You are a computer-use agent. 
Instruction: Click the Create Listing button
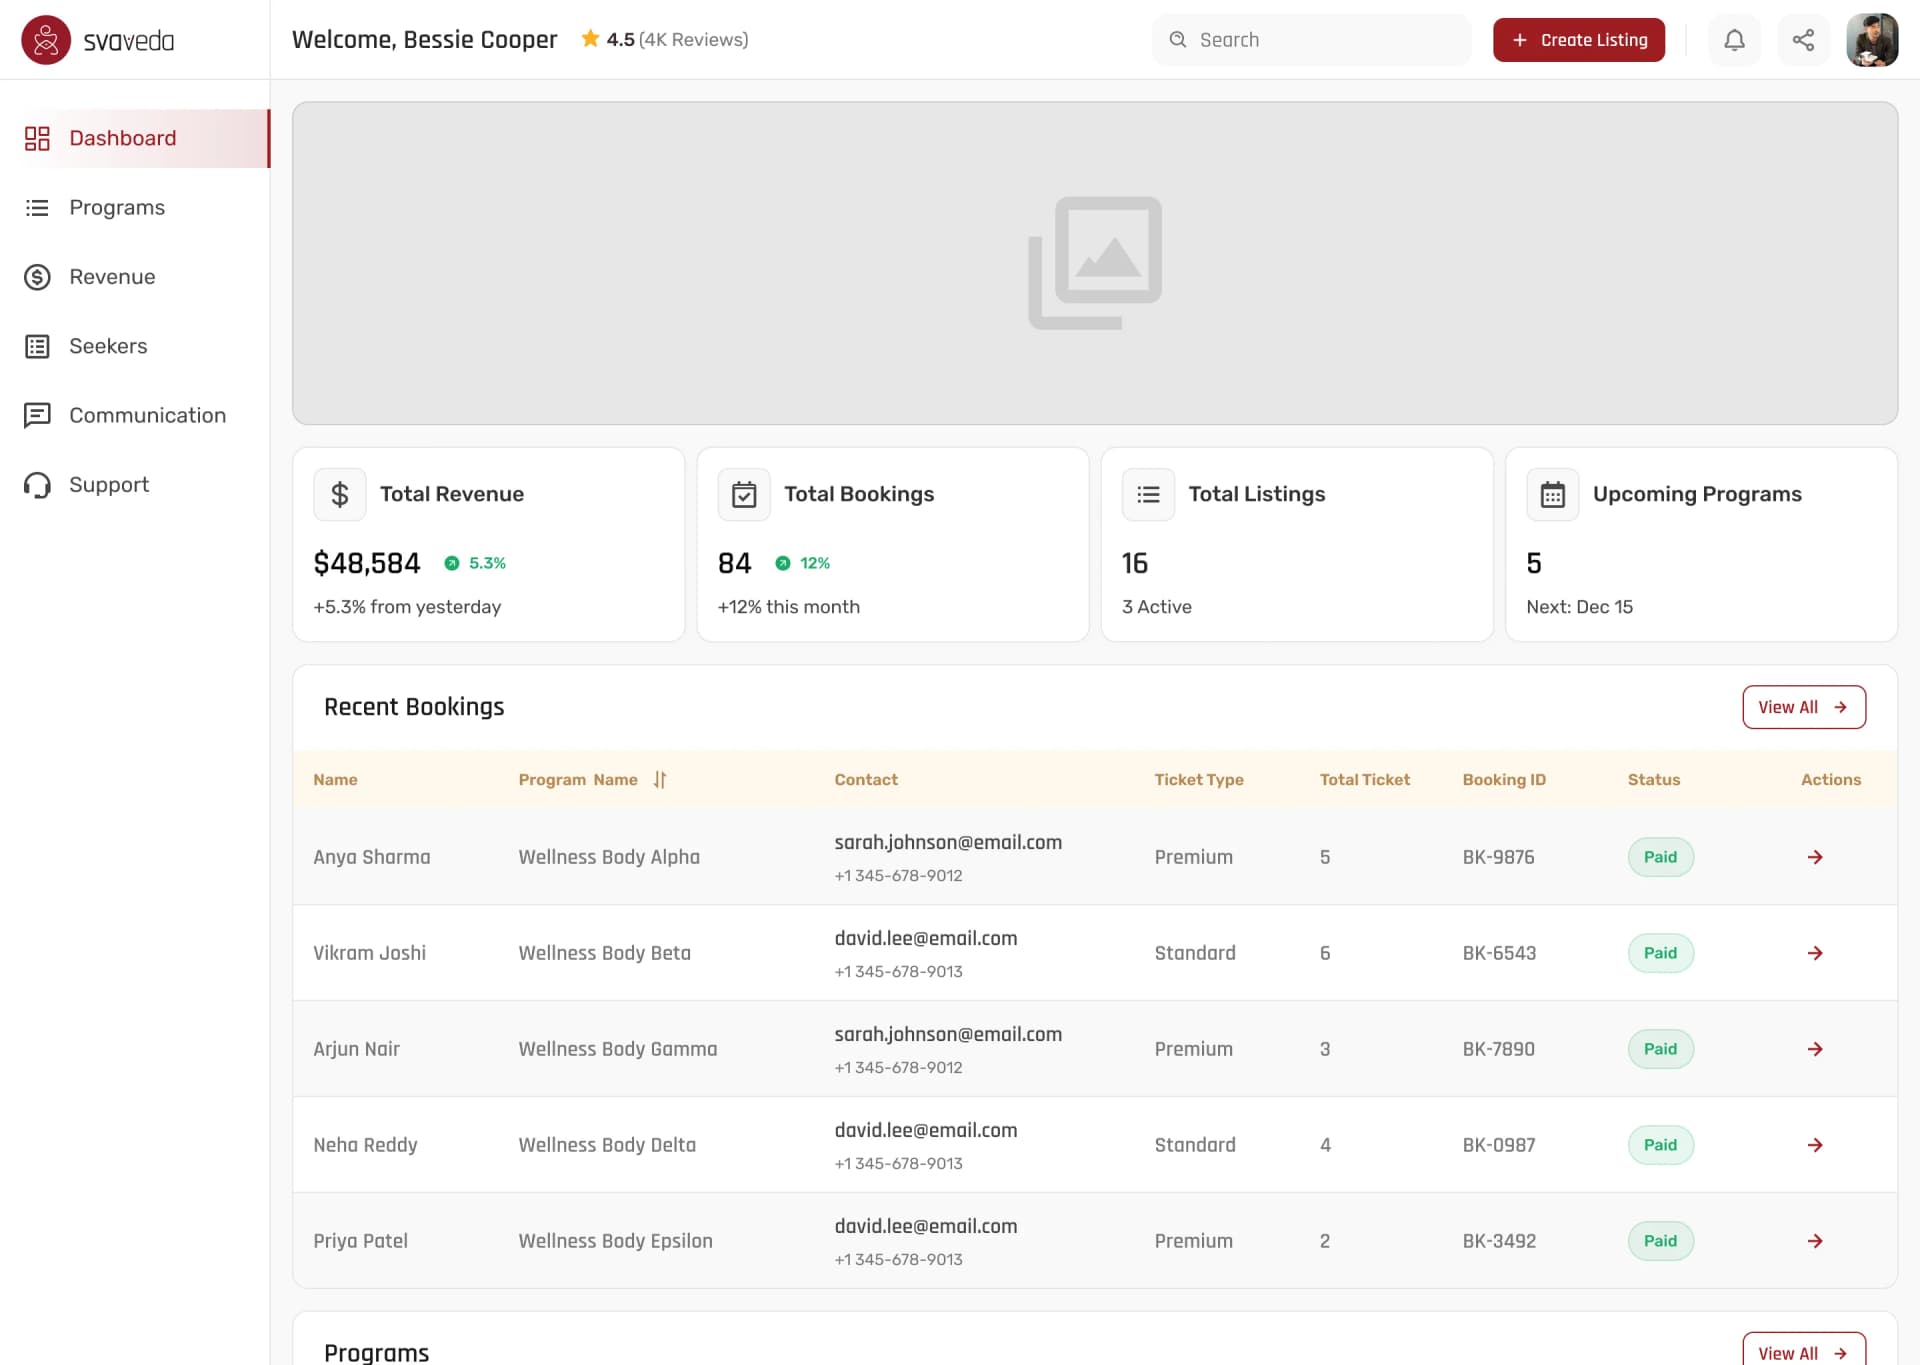click(1579, 40)
